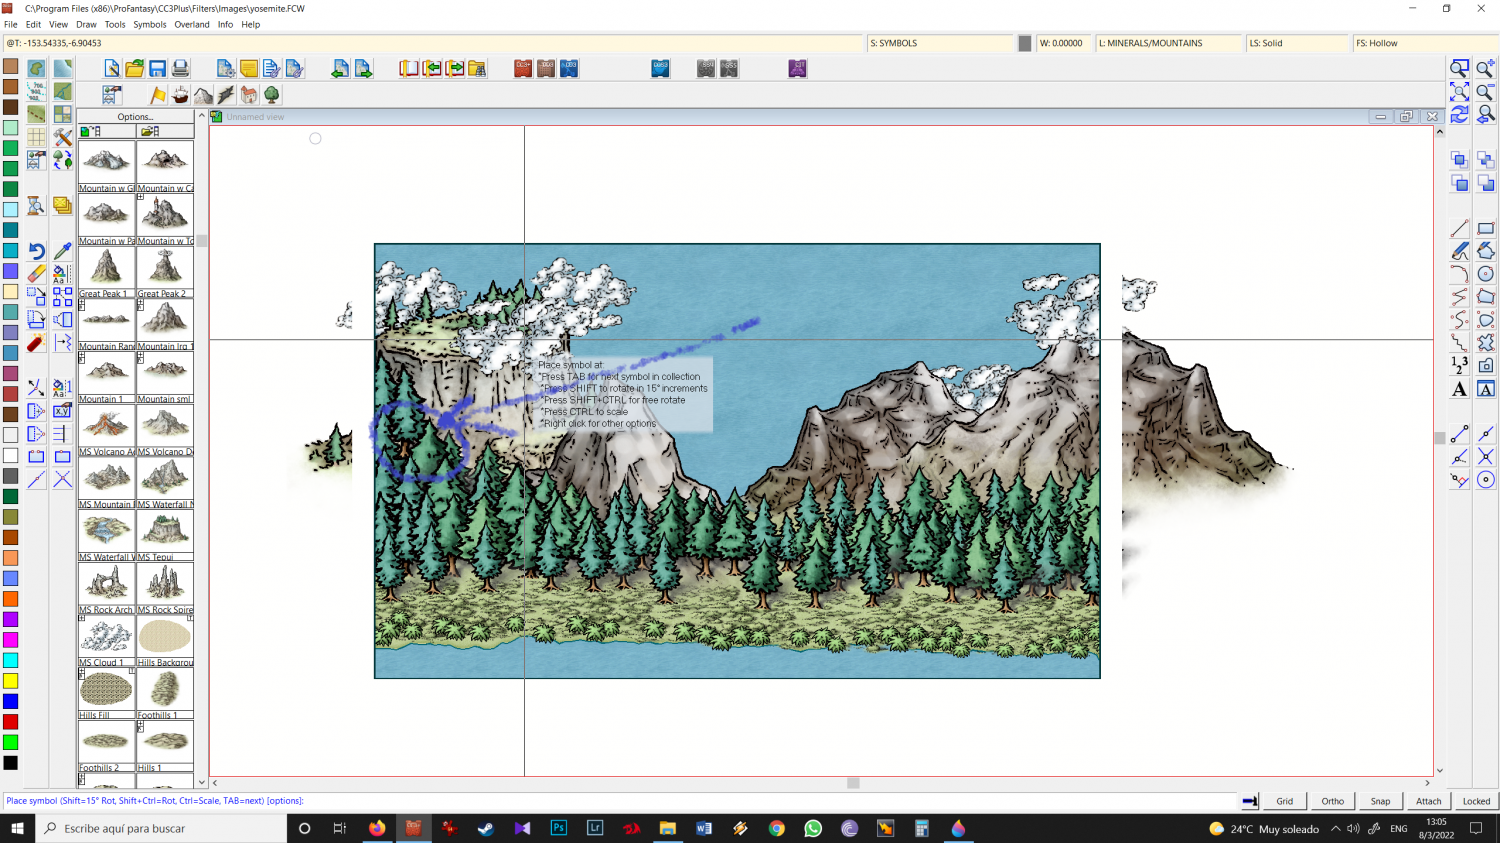
Task: Pick the eyedropper tool
Action: pyautogui.click(x=62, y=250)
